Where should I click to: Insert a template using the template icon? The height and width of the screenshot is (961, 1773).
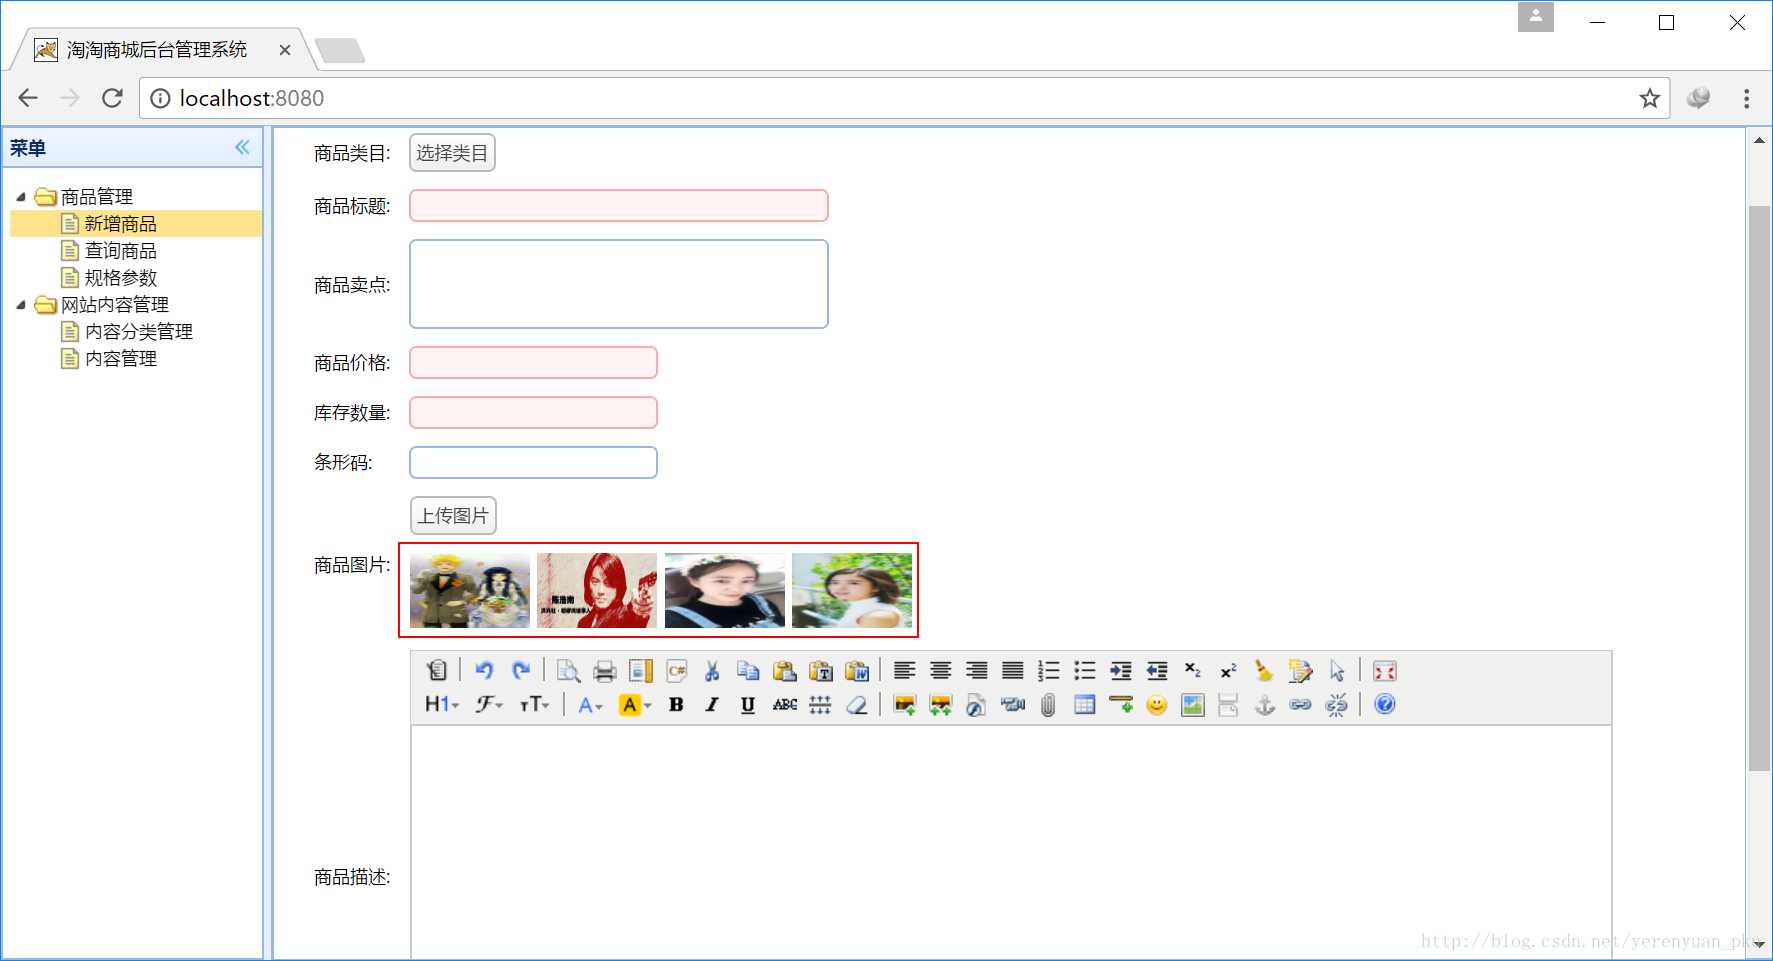pos(641,671)
